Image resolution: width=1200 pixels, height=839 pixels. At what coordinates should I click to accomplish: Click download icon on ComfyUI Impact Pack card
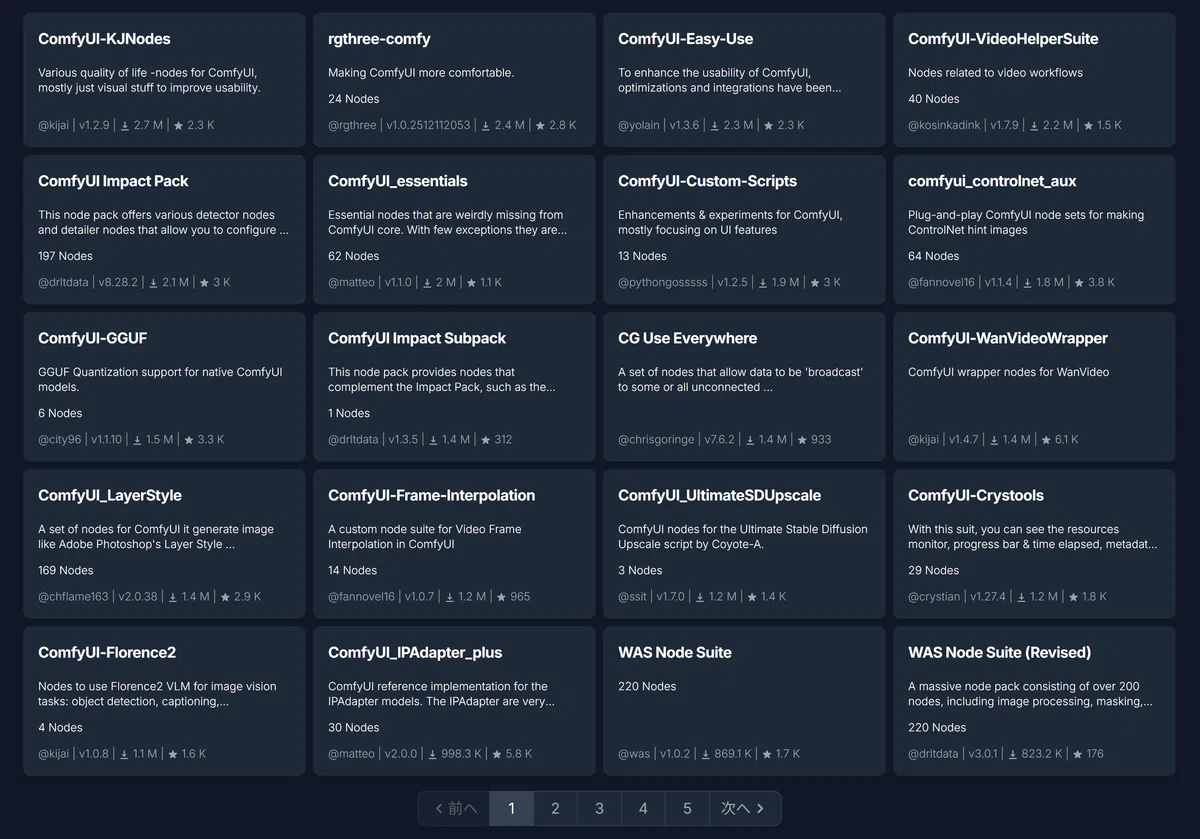[154, 283]
